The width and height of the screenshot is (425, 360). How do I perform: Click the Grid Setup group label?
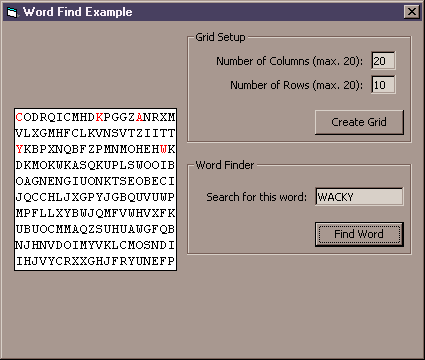tap(220, 37)
